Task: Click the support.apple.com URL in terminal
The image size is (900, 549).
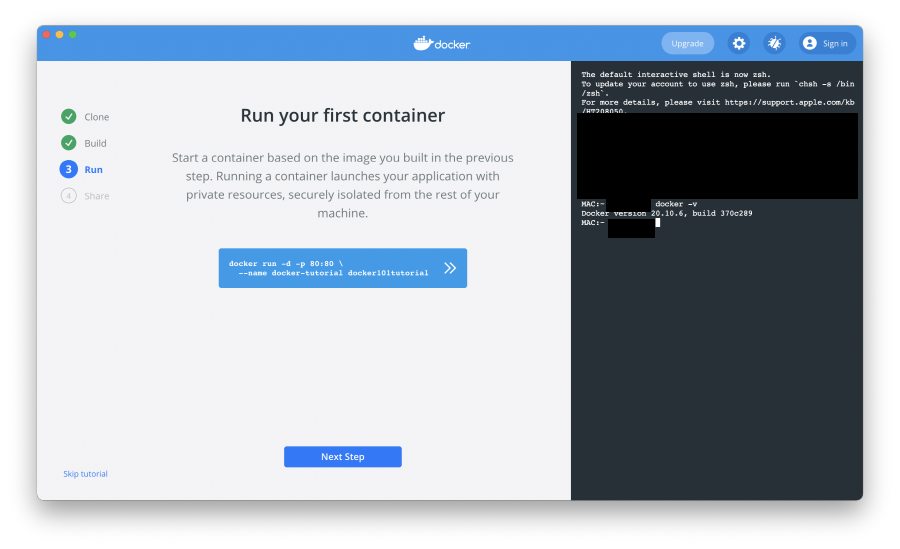Action: [789, 102]
